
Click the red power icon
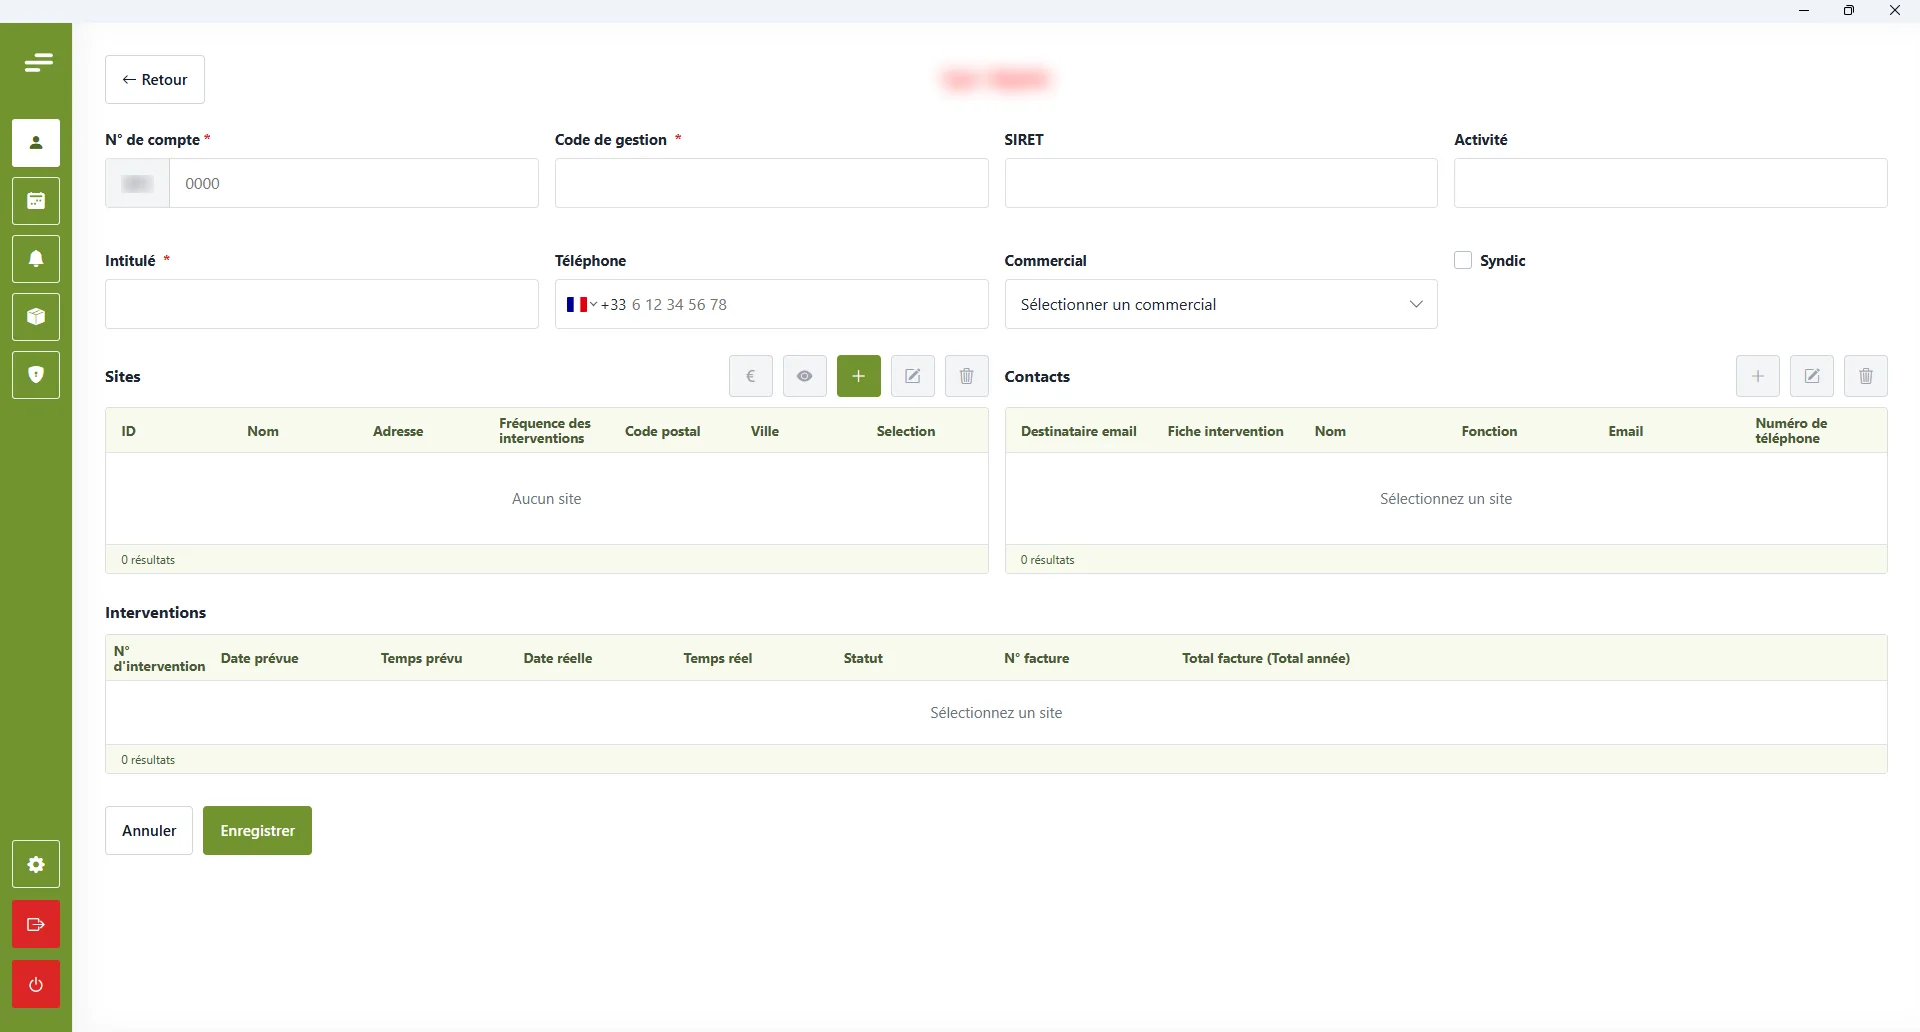coord(36,985)
